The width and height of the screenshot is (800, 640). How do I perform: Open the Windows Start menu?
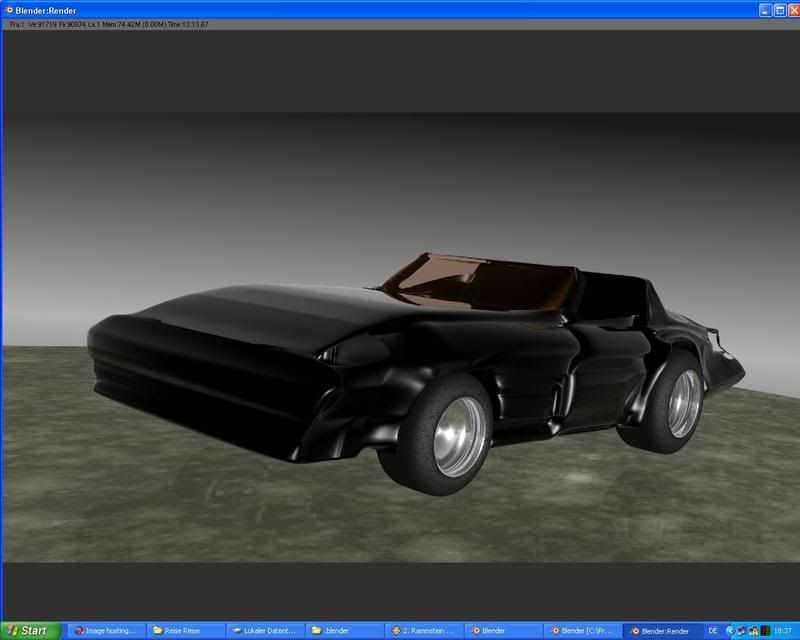27,631
